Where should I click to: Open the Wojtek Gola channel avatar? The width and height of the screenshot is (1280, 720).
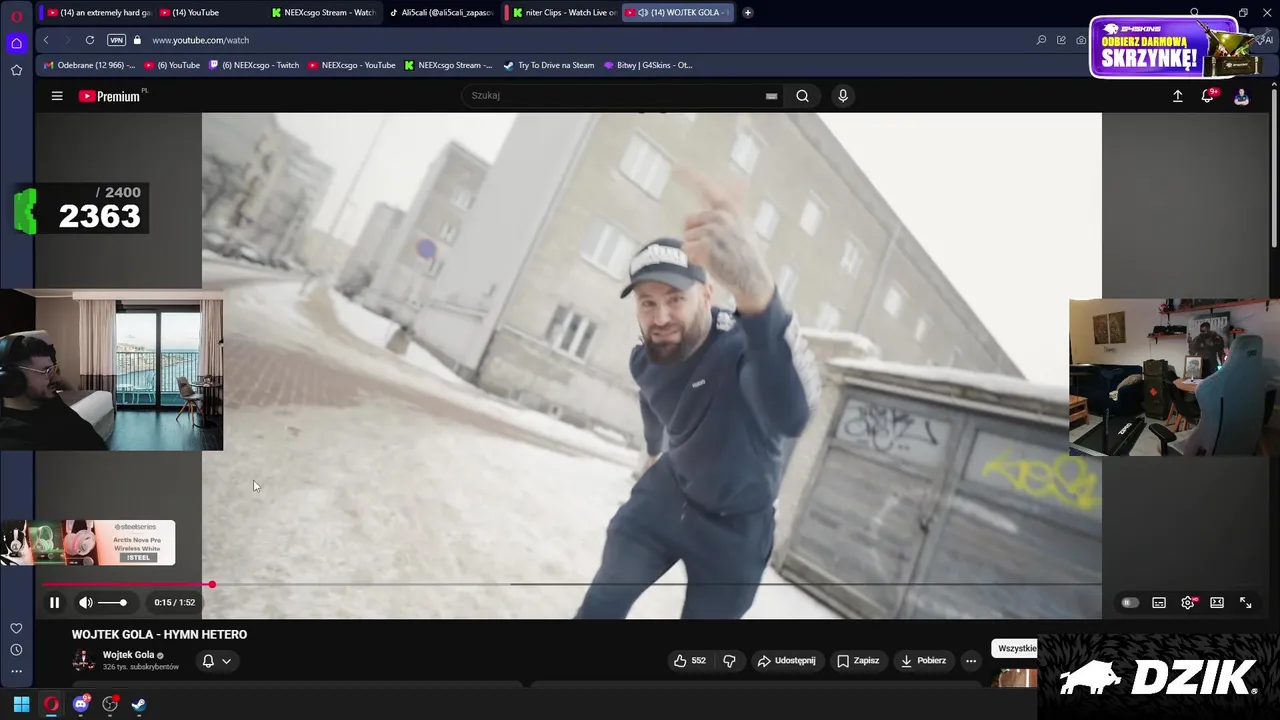(x=83, y=660)
